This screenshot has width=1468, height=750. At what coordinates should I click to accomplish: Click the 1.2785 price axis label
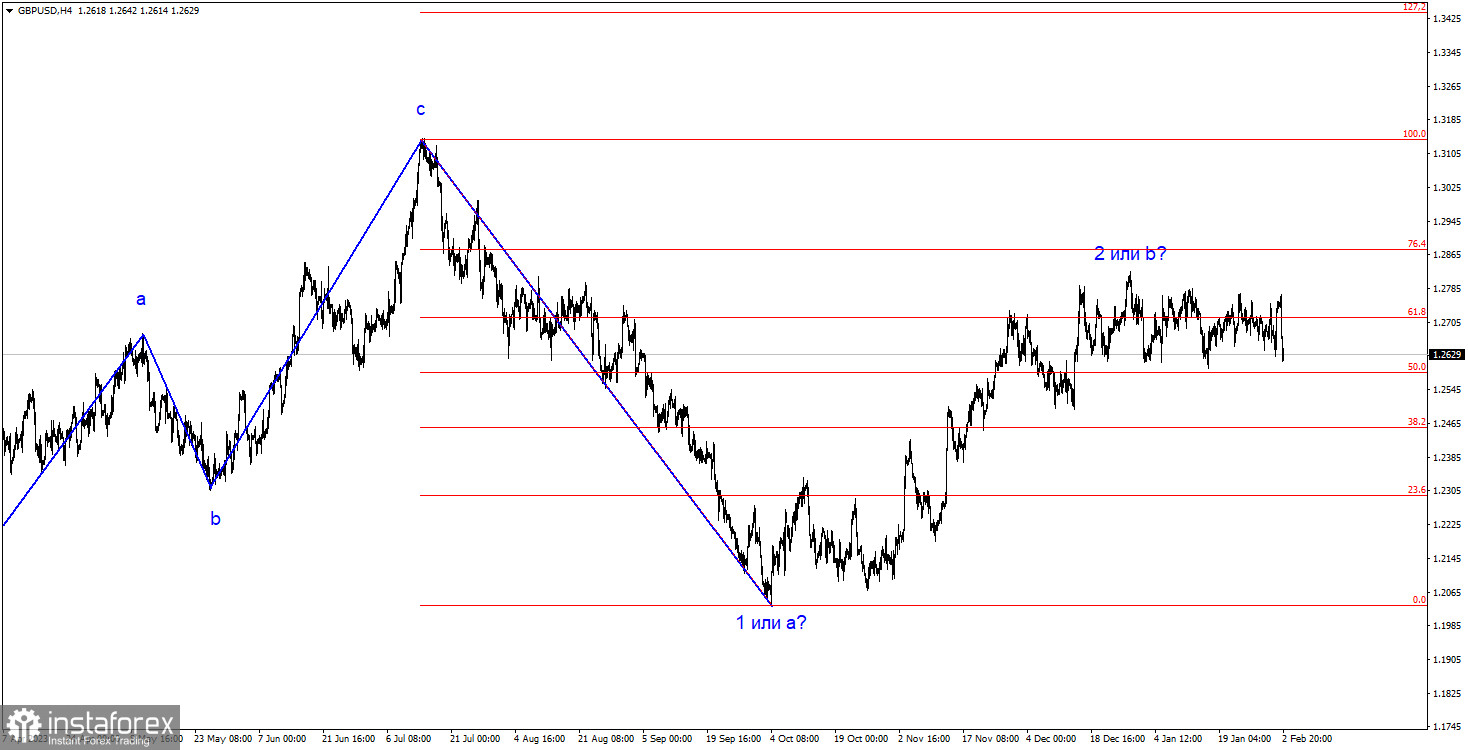pyautogui.click(x=1446, y=289)
